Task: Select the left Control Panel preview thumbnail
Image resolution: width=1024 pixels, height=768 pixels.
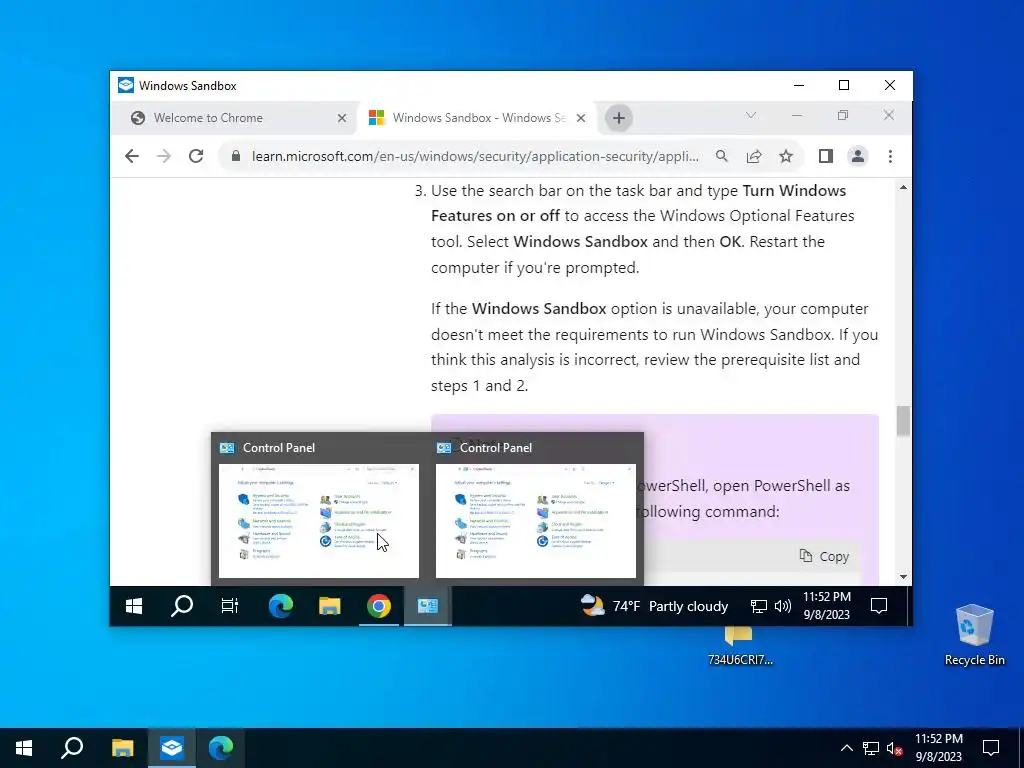Action: tap(319, 520)
